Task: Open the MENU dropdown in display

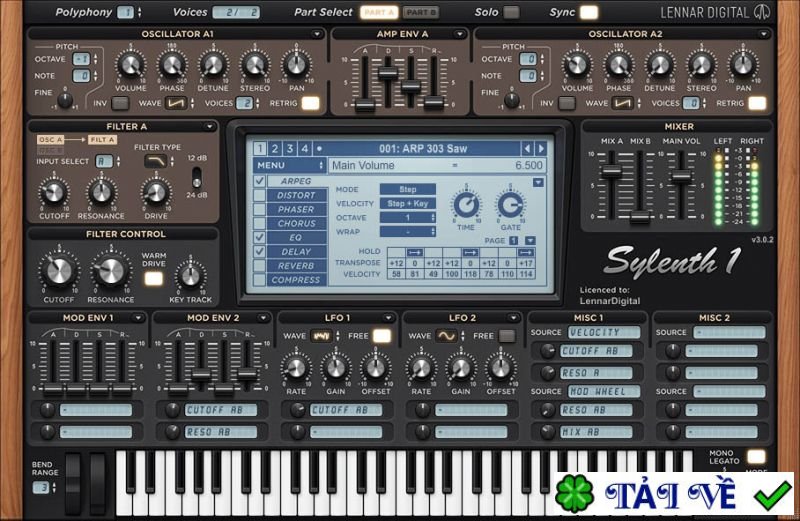Action: [x=289, y=165]
